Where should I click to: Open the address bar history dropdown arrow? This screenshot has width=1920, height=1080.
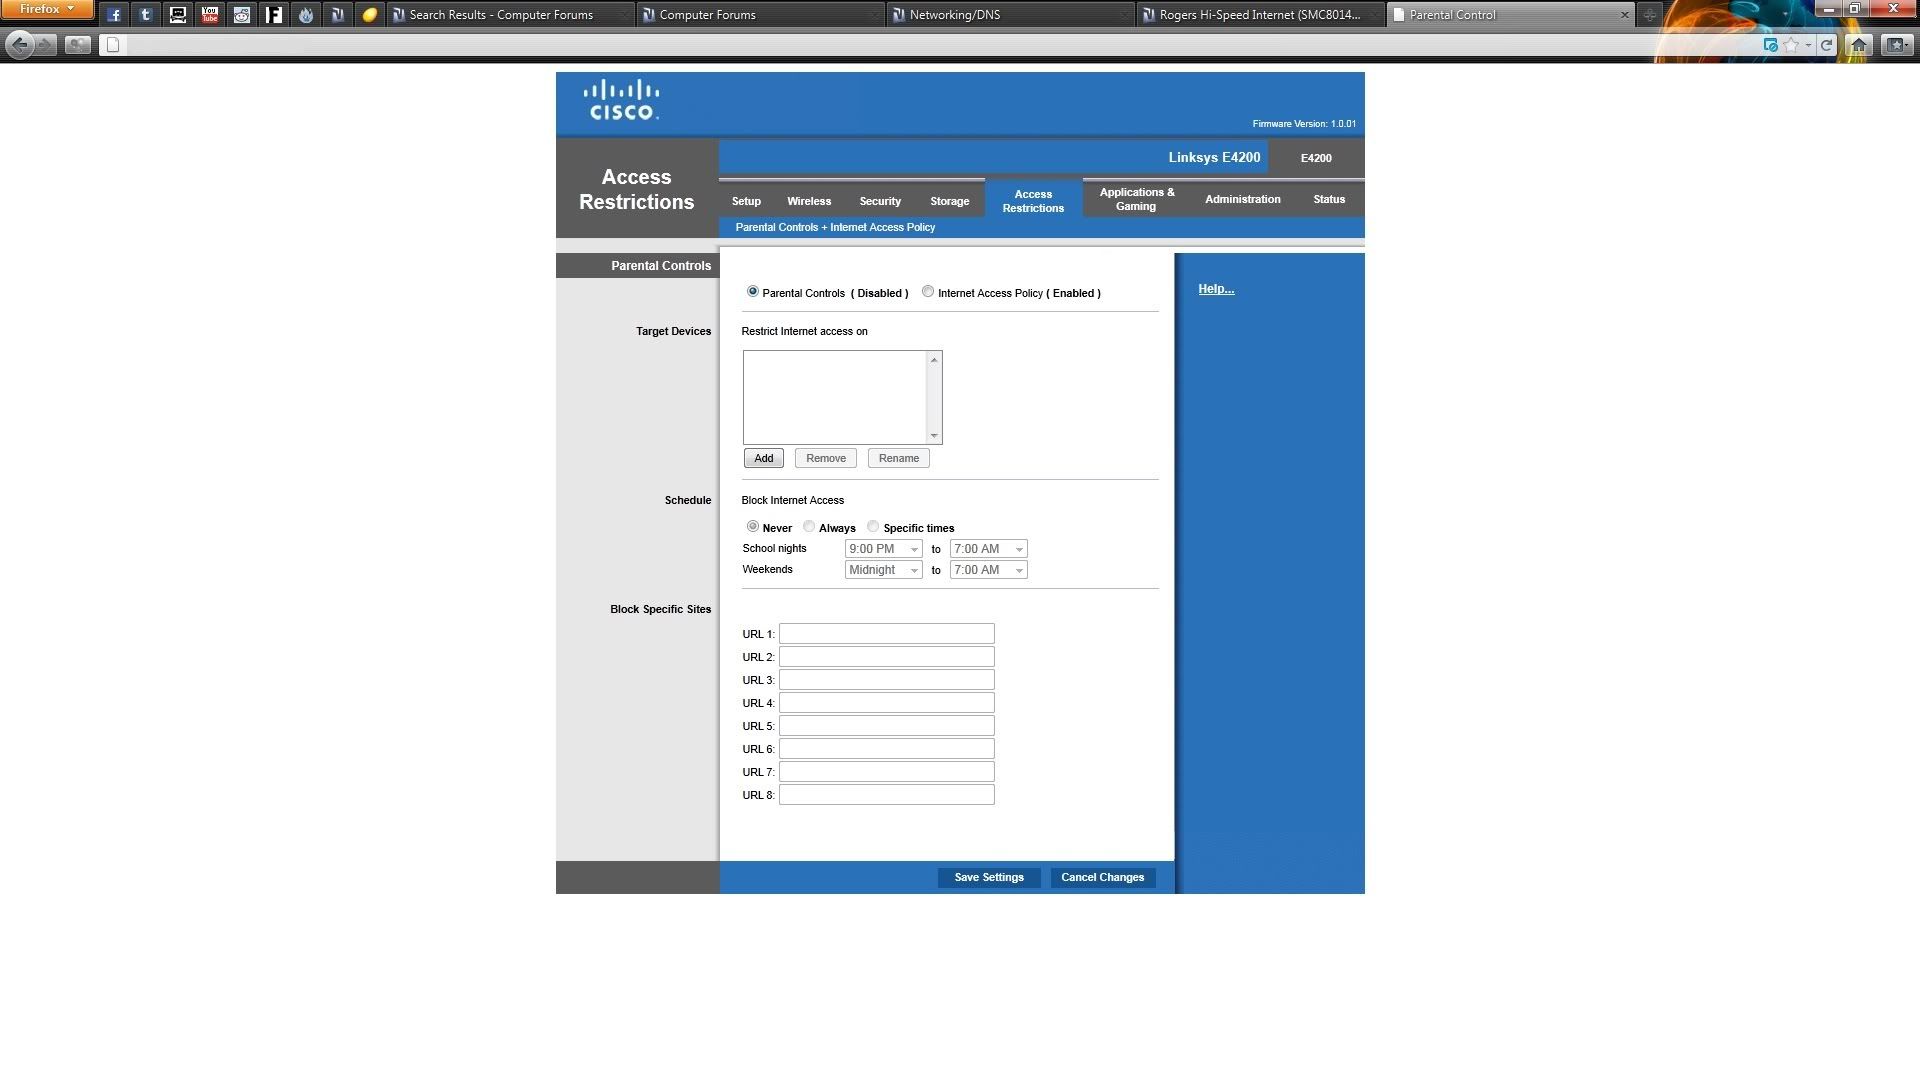[1808, 45]
